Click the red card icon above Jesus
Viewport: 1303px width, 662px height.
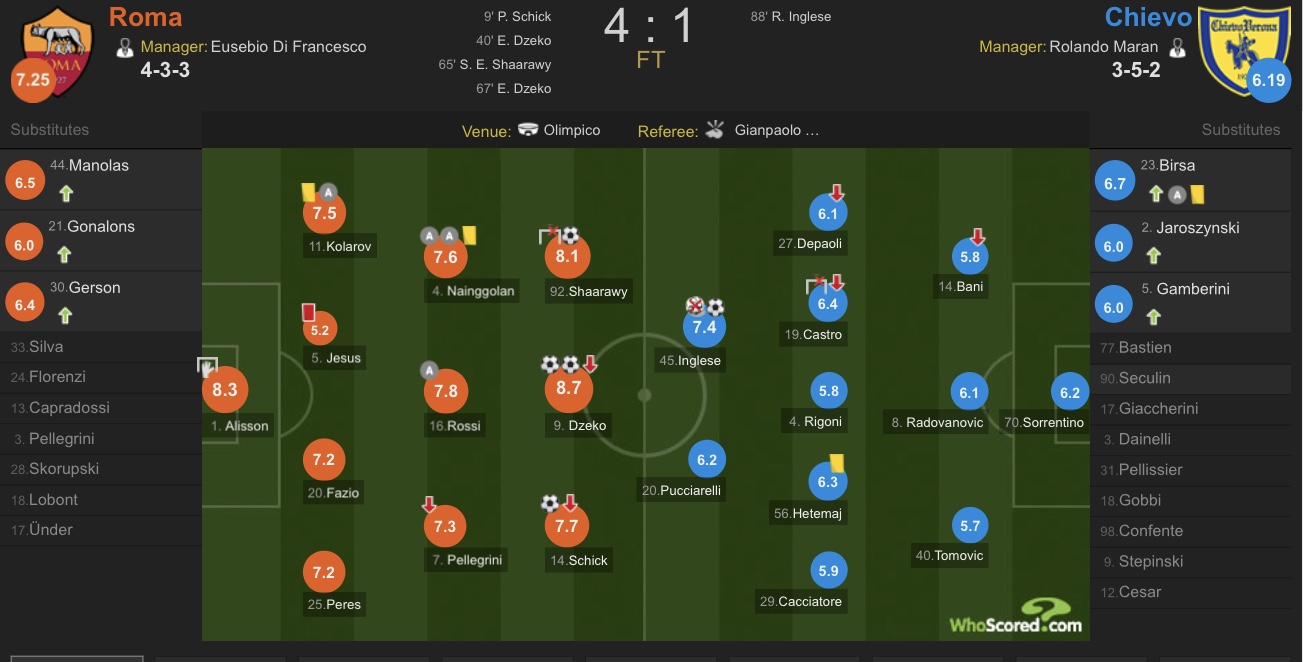point(308,313)
